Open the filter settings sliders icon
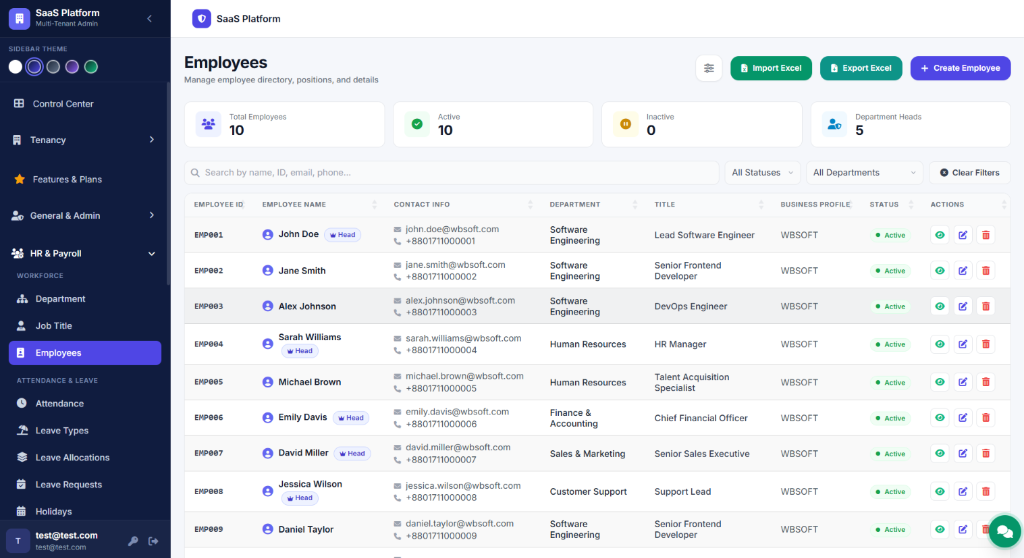 click(x=709, y=68)
